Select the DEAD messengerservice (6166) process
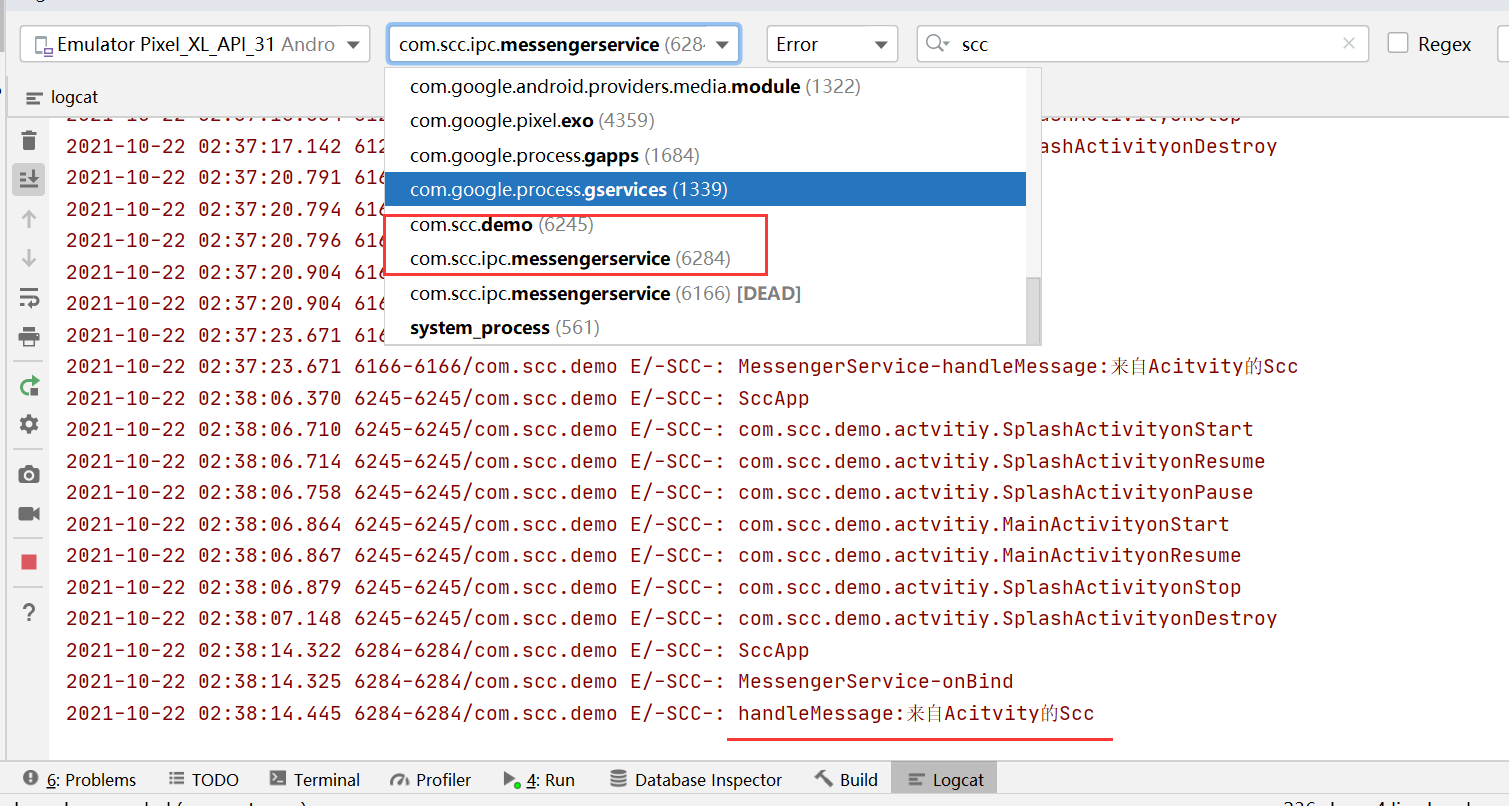This screenshot has width=1509, height=806. pos(705,293)
